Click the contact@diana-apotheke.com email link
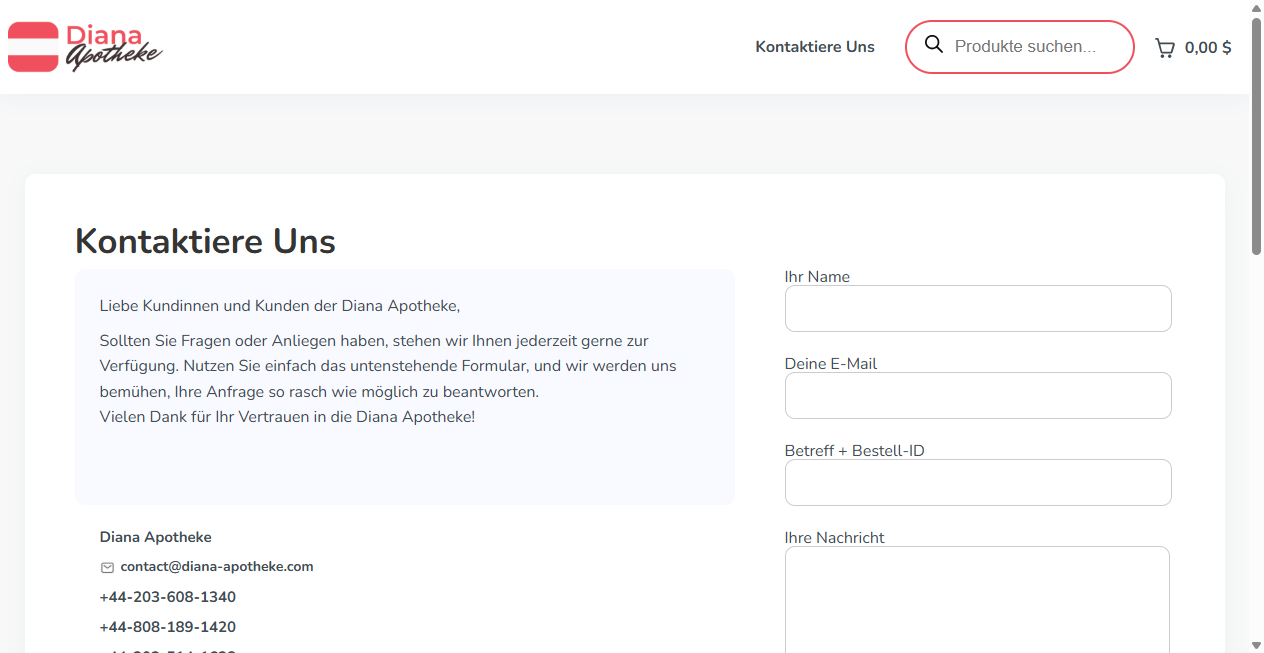This screenshot has width=1264, height=653. [216, 566]
